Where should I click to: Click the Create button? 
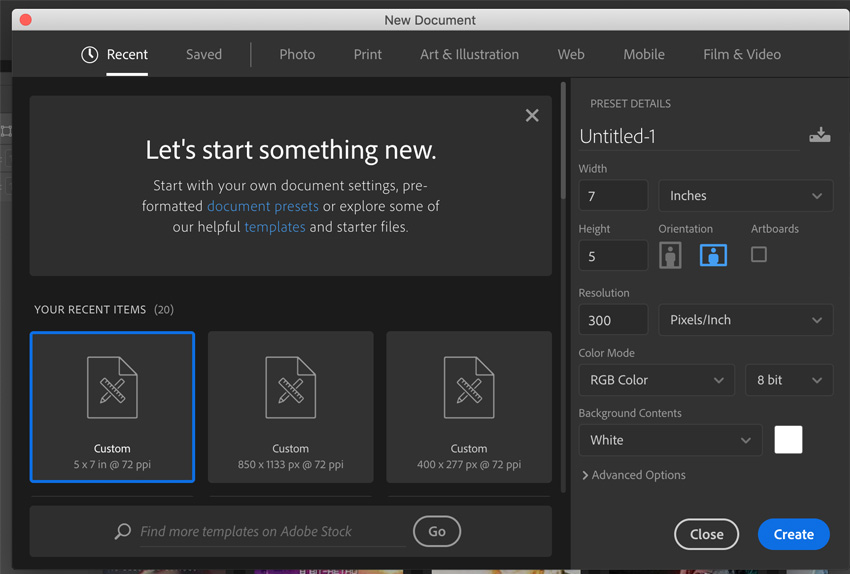point(794,534)
